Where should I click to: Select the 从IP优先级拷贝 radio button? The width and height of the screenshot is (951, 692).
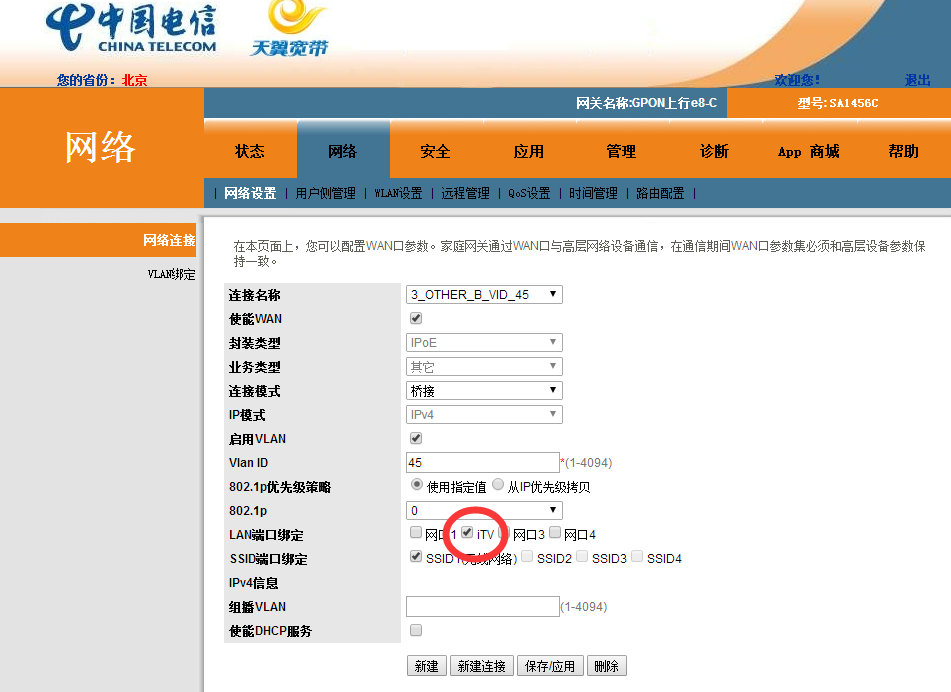coord(498,485)
